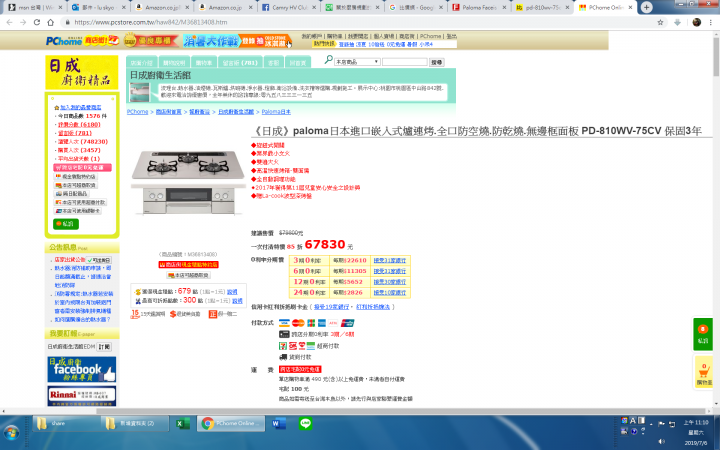The width and height of the screenshot is (720, 450).
Task: Click the 19 banks credit card bonus link
Action: tap(332, 307)
